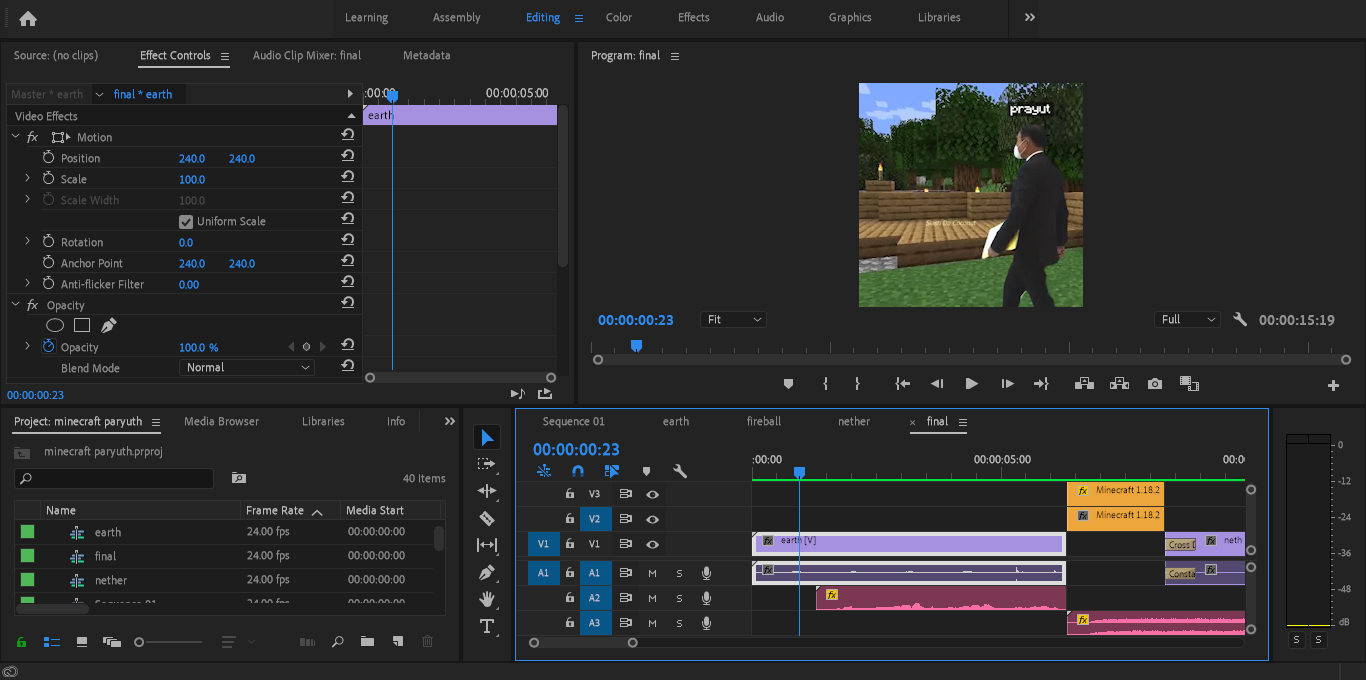Select the Type tool
This screenshot has width=1366, height=680.
(x=487, y=626)
